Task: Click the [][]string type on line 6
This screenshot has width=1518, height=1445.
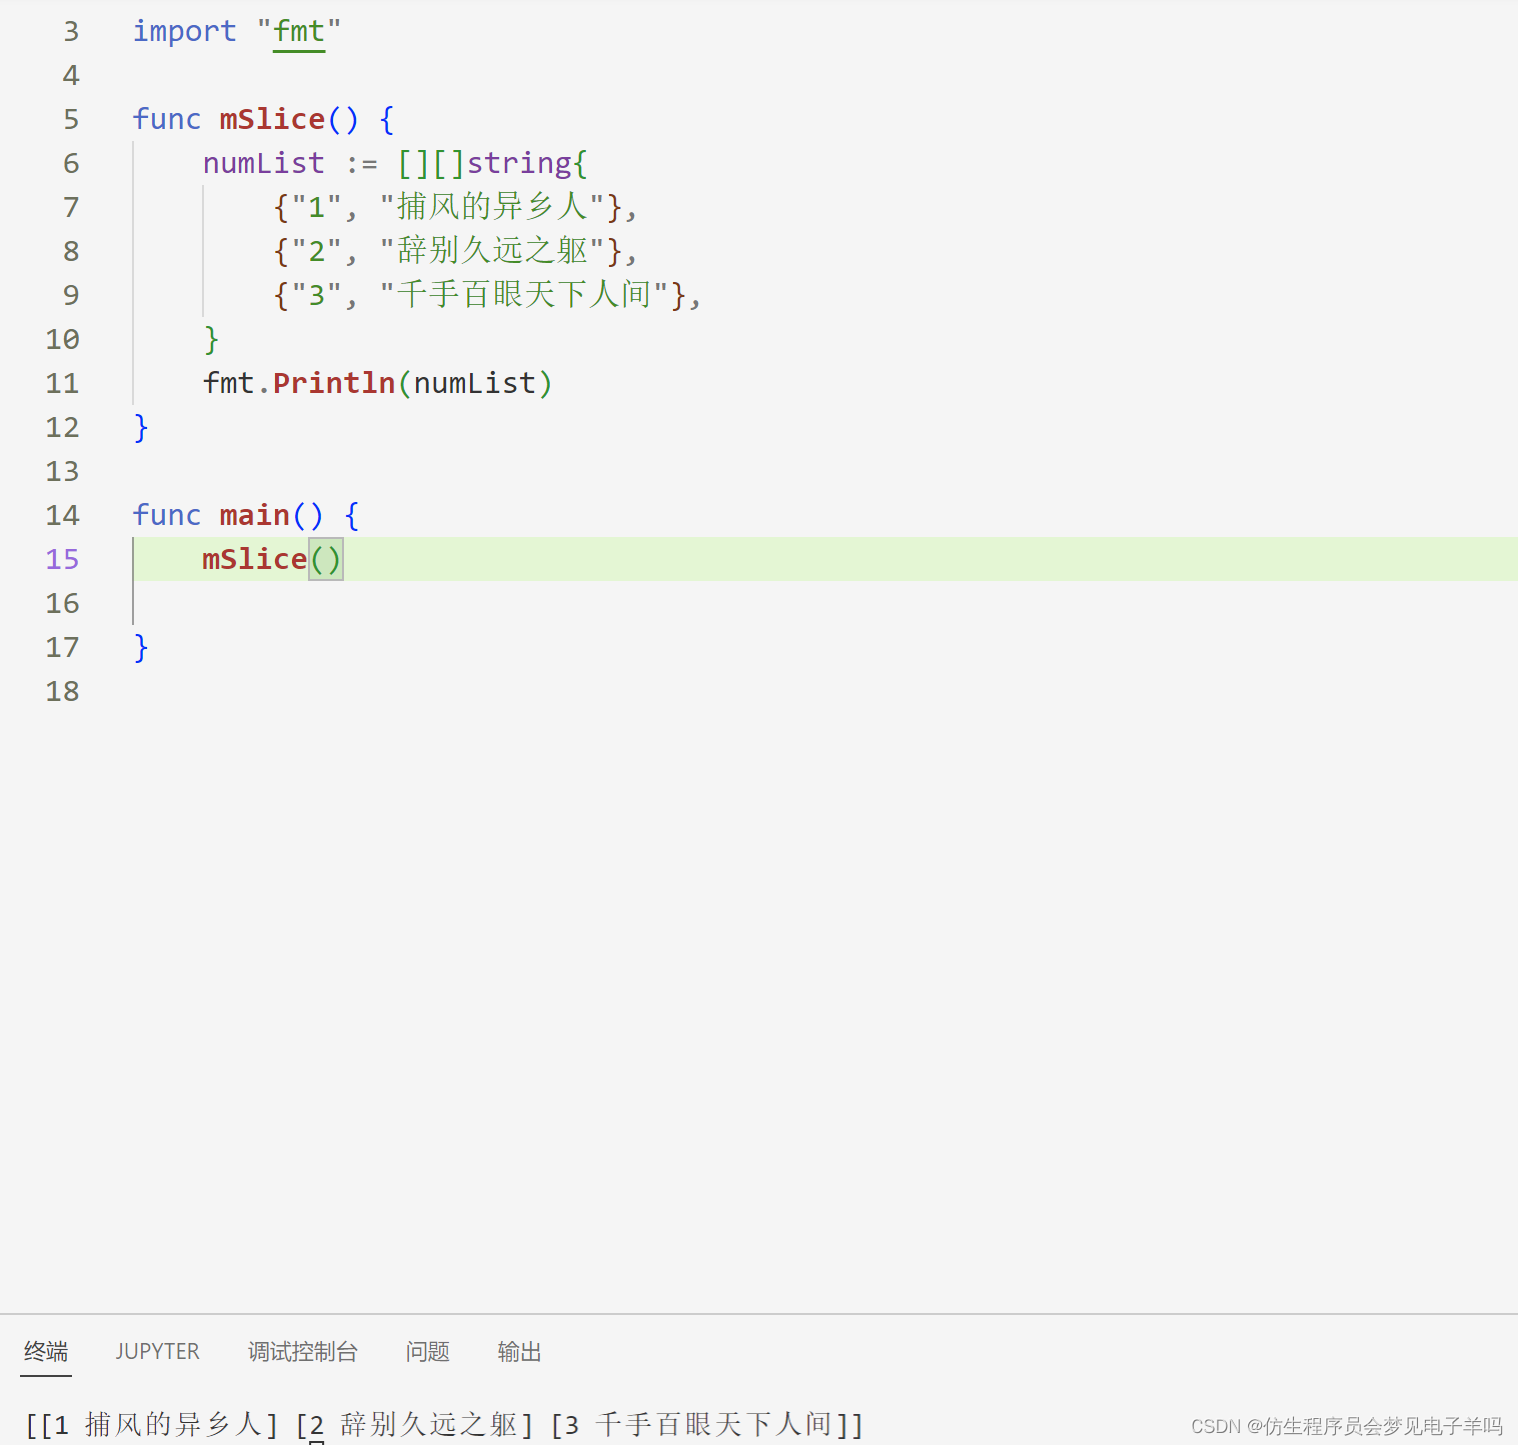Action: click(485, 163)
